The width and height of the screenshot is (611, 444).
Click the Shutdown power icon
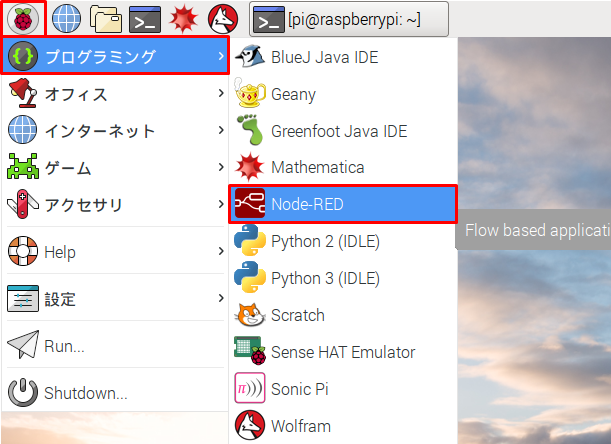tap(23, 392)
